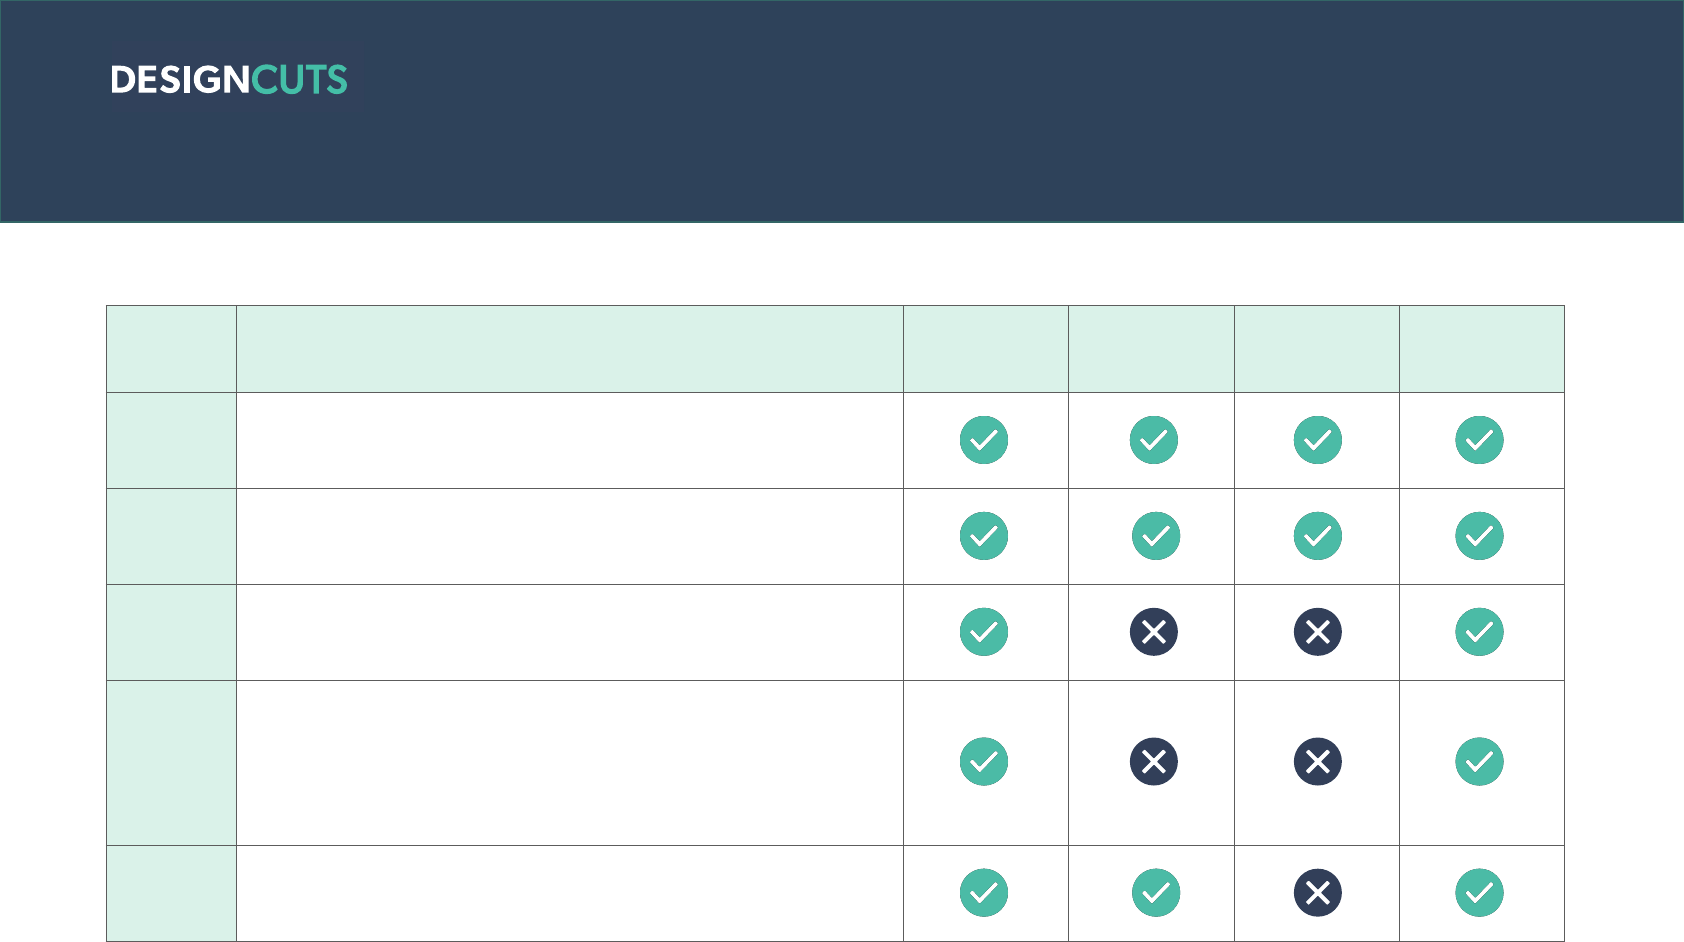1684x942 pixels.
Task: Click third-row checkmark in first icon column
Action: pyautogui.click(x=984, y=632)
